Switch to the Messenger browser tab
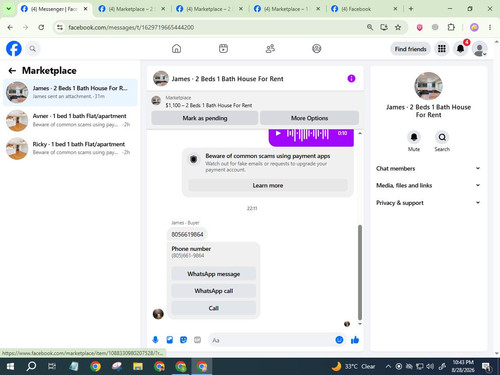The height and width of the screenshot is (375, 500). pyautogui.click(x=54, y=9)
